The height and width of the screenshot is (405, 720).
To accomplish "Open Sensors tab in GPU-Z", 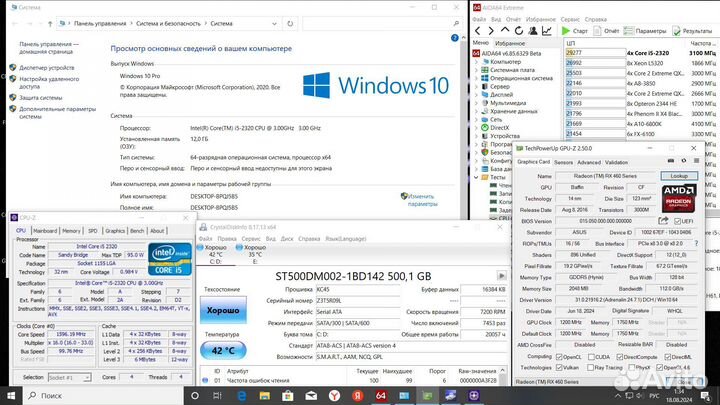I will click(x=563, y=162).
